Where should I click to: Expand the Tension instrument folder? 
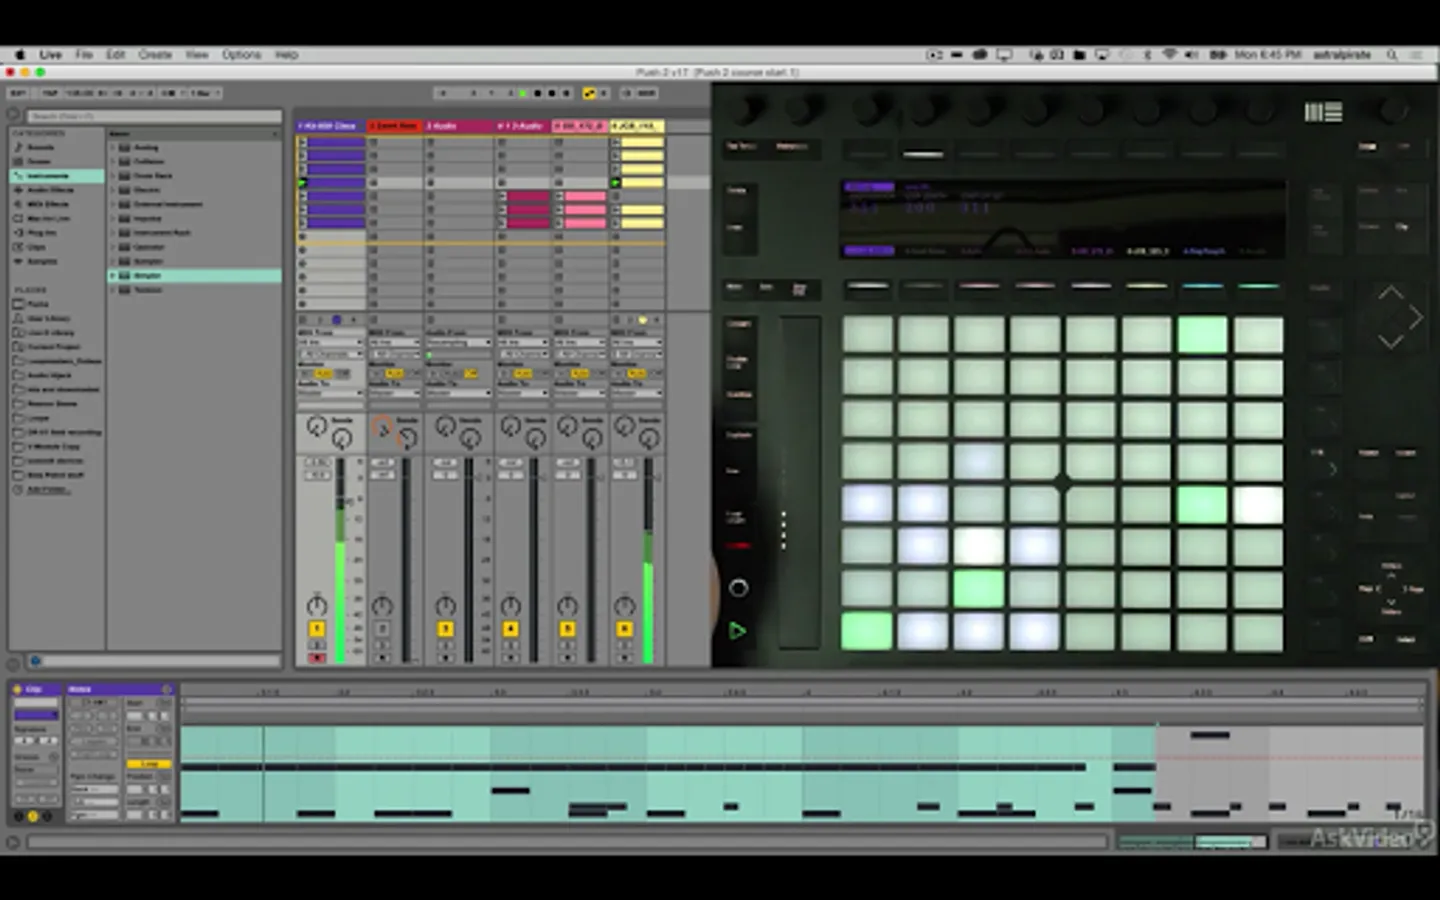[112, 290]
